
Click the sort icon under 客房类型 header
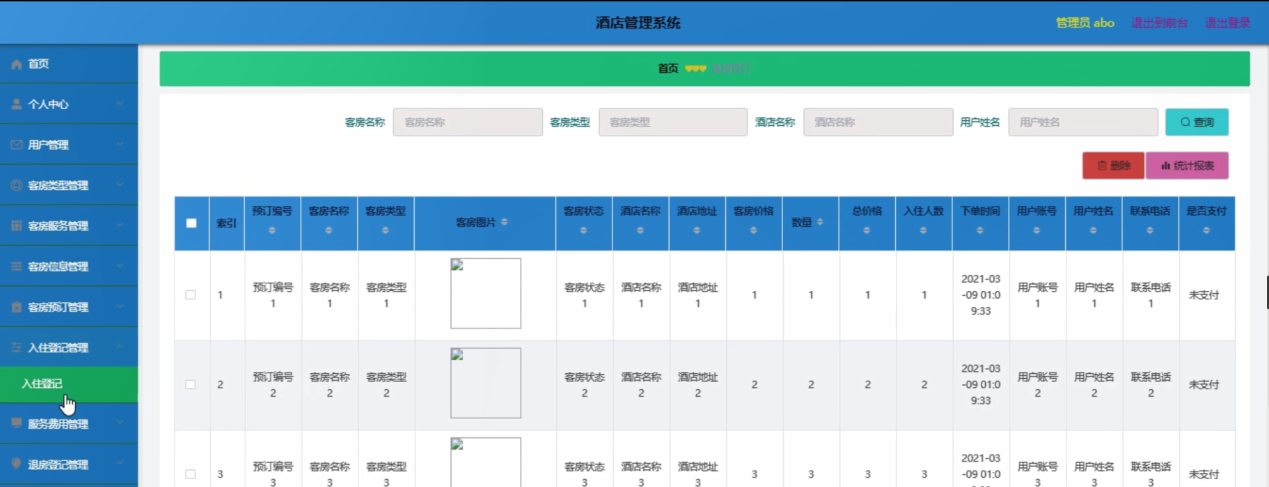pyautogui.click(x=385, y=231)
